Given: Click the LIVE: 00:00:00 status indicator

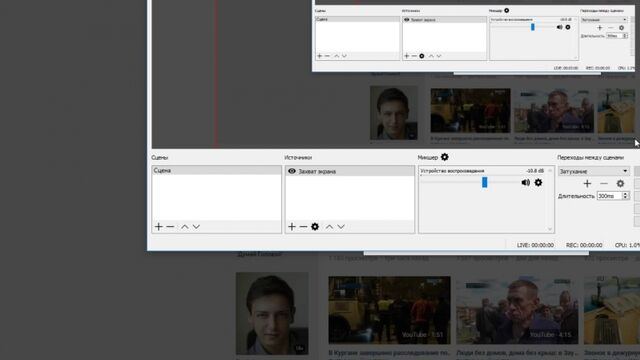Looking at the screenshot, I should (535, 245).
